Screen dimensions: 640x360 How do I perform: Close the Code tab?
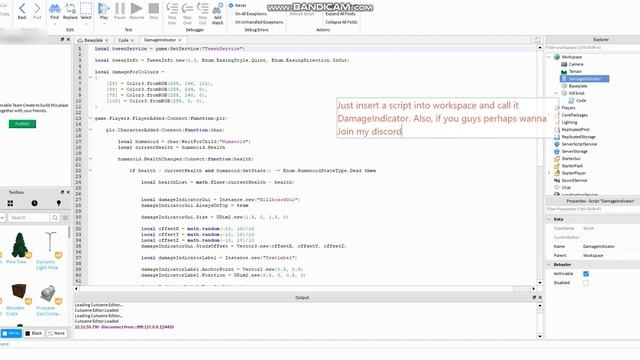coord(132,40)
